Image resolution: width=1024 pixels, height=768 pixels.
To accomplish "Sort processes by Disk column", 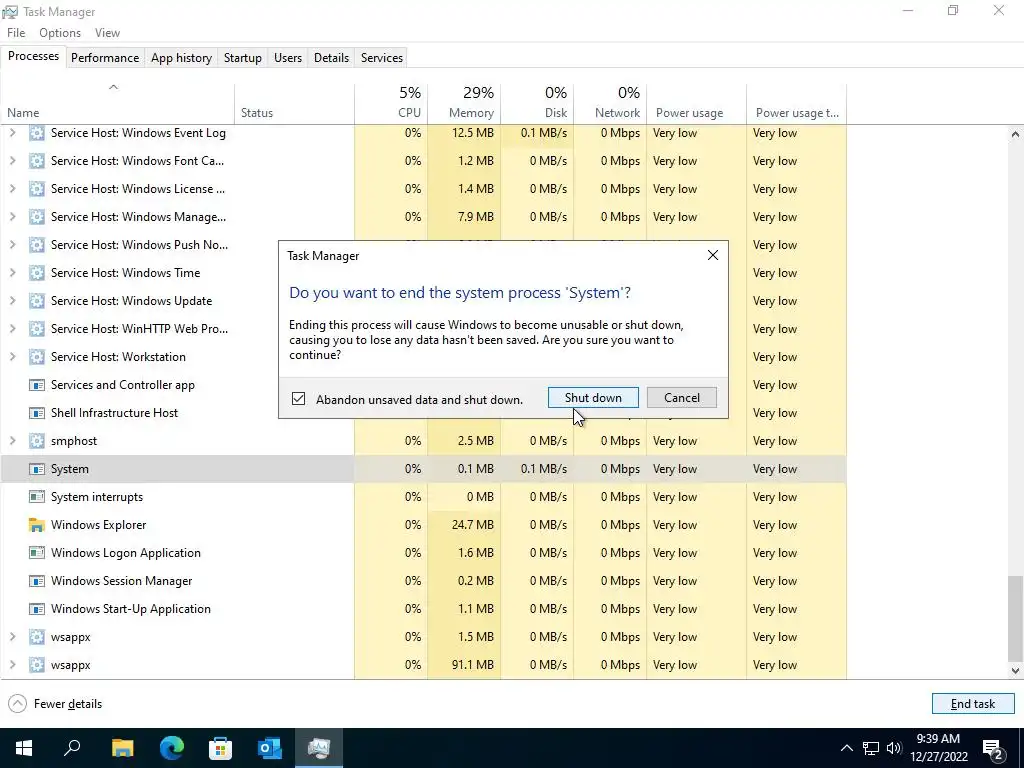I will click(x=537, y=104).
